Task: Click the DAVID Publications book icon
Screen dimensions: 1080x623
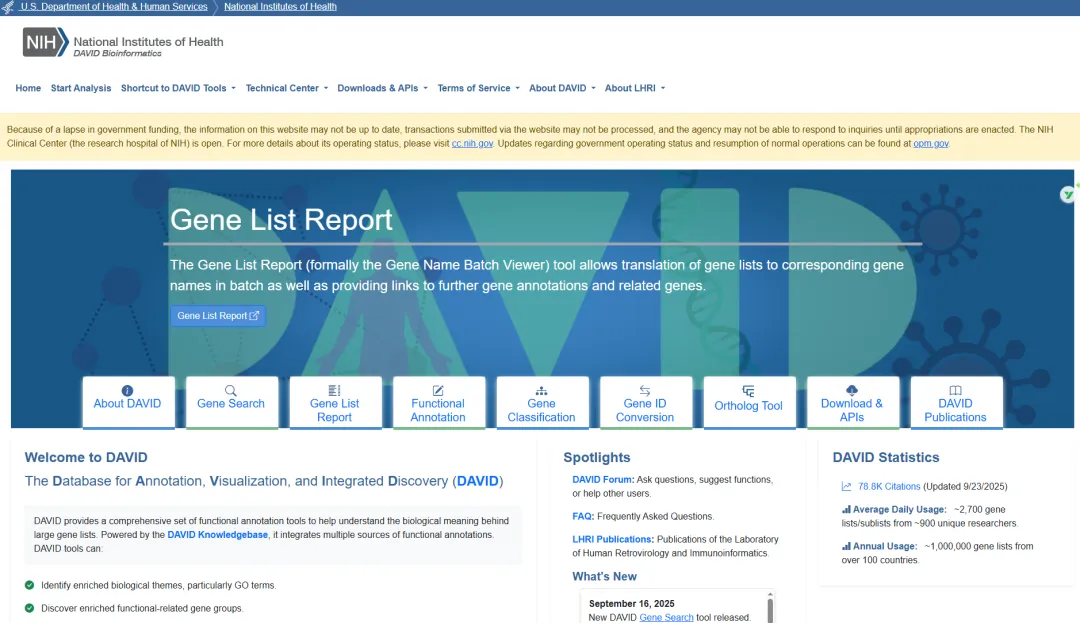Action: (x=955, y=390)
